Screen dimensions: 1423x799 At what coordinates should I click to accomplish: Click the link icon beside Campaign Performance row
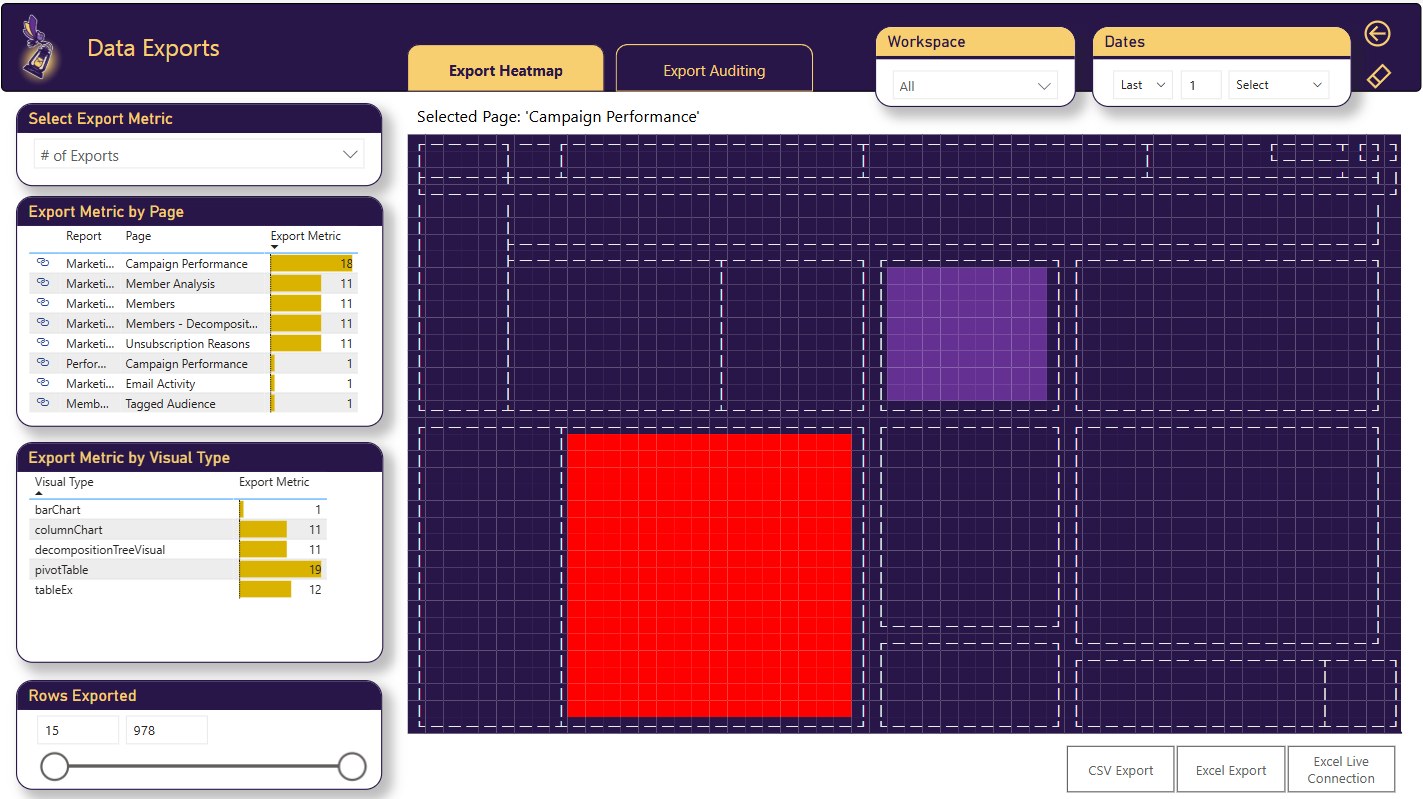[41, 263]
